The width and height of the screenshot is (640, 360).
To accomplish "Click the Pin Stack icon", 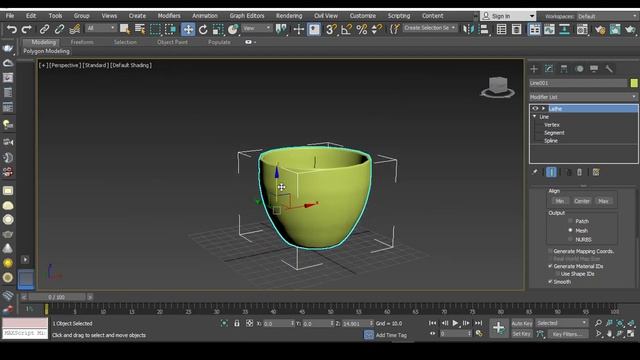I will point(535,172).
